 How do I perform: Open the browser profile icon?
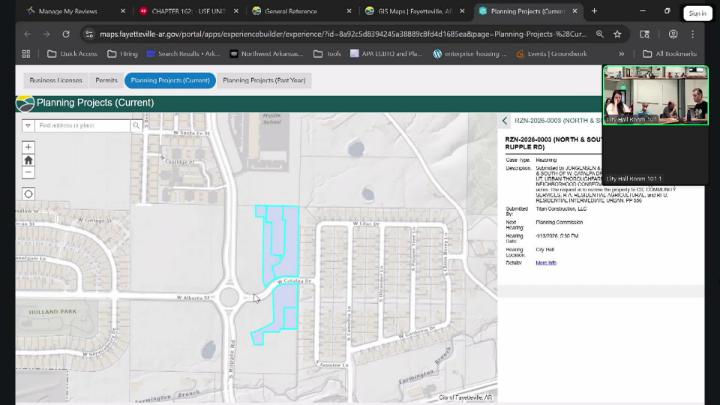(x=673, y=34)
